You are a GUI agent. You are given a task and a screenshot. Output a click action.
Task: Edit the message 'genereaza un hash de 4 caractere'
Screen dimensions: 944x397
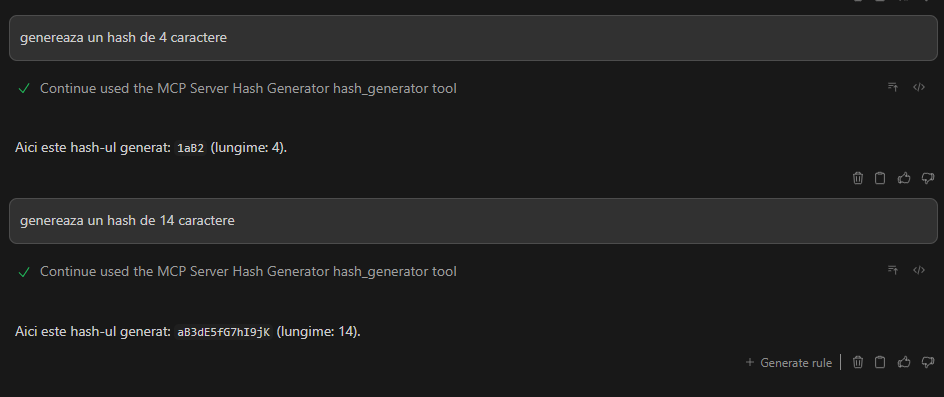(473, 38)
